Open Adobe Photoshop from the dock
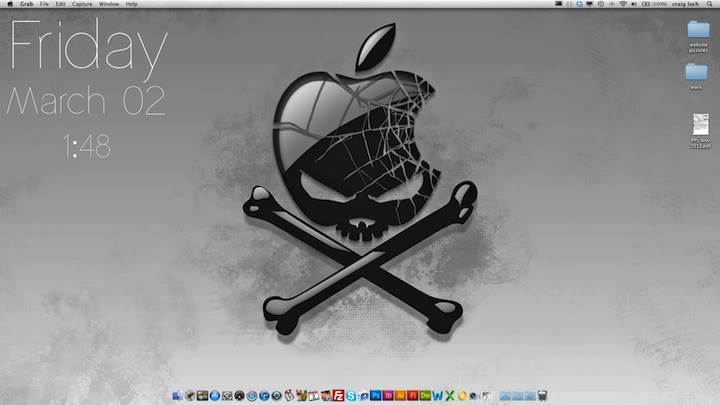 tap(376, 395)
